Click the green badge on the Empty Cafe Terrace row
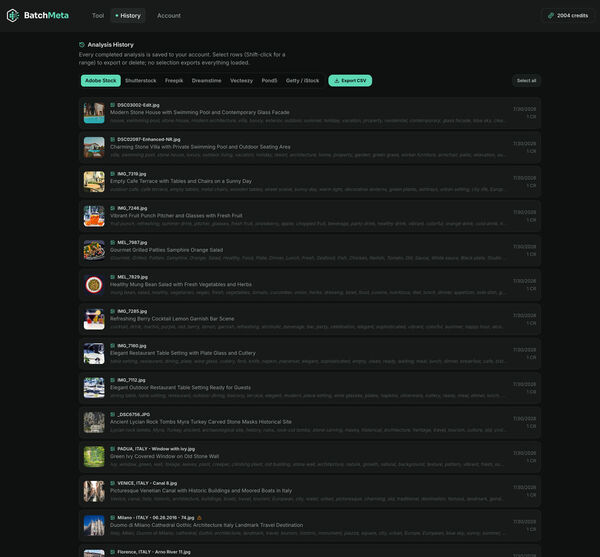 (x=112, y=174)
